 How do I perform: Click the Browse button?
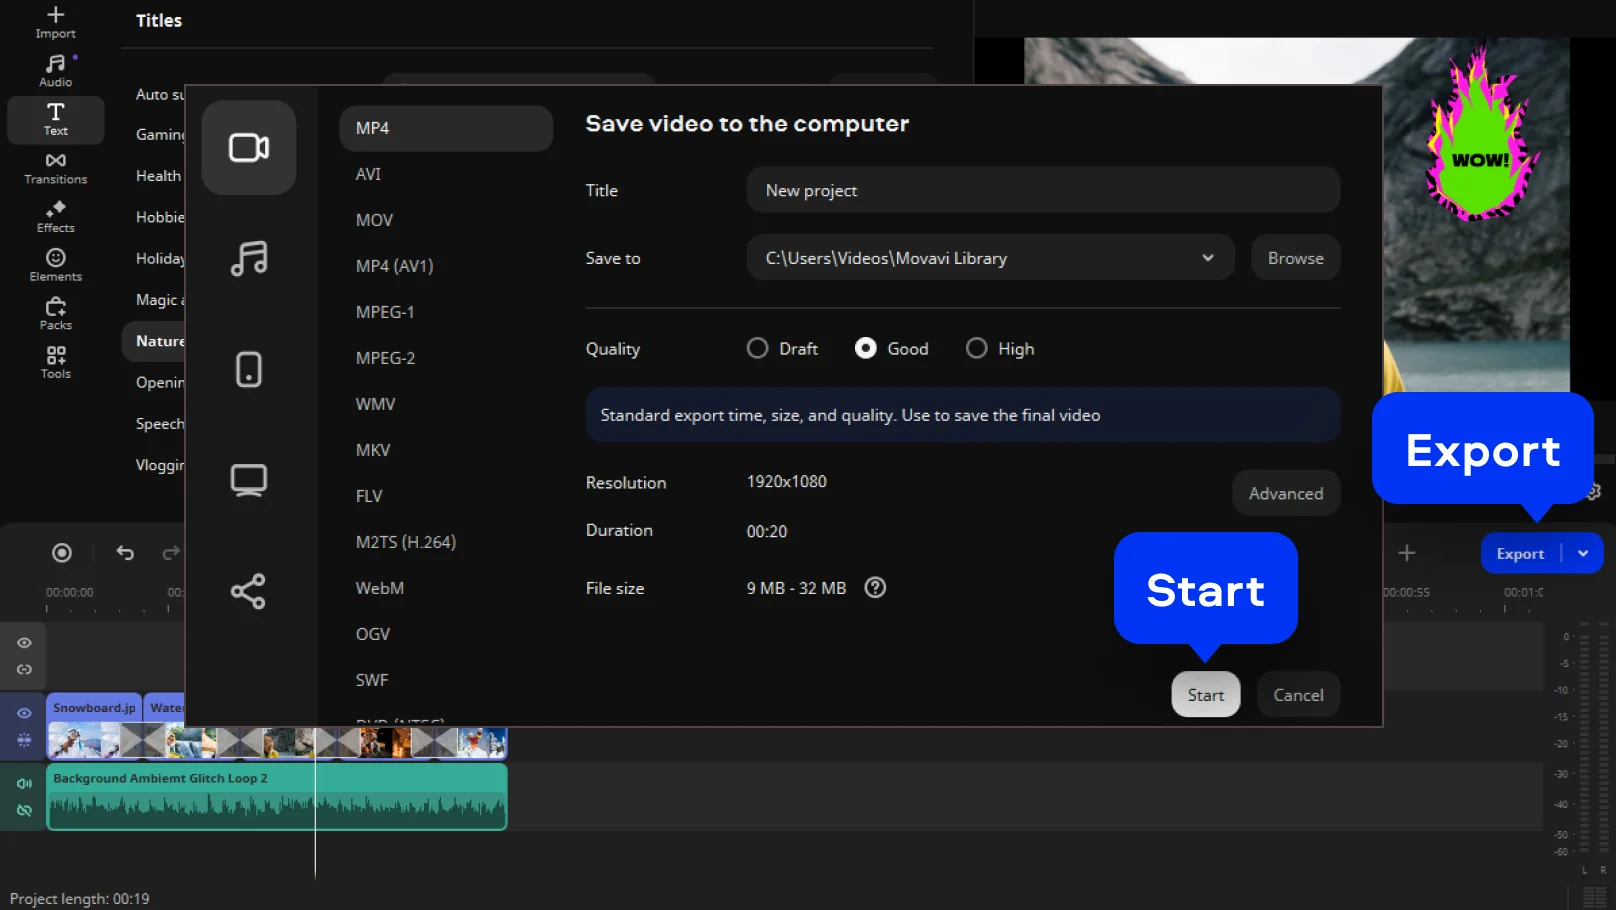click(x=1295, y=258)
